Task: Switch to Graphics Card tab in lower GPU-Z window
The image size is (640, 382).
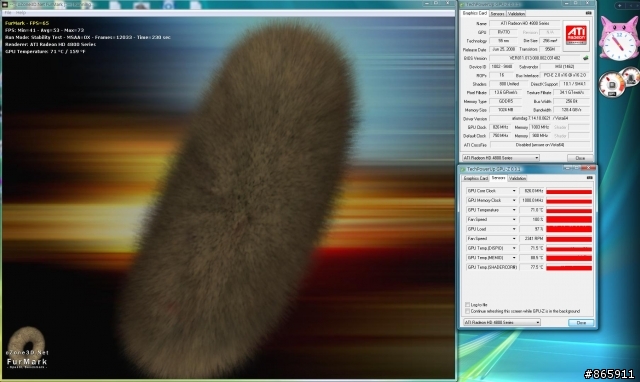Action: click(x=476, y=178)
